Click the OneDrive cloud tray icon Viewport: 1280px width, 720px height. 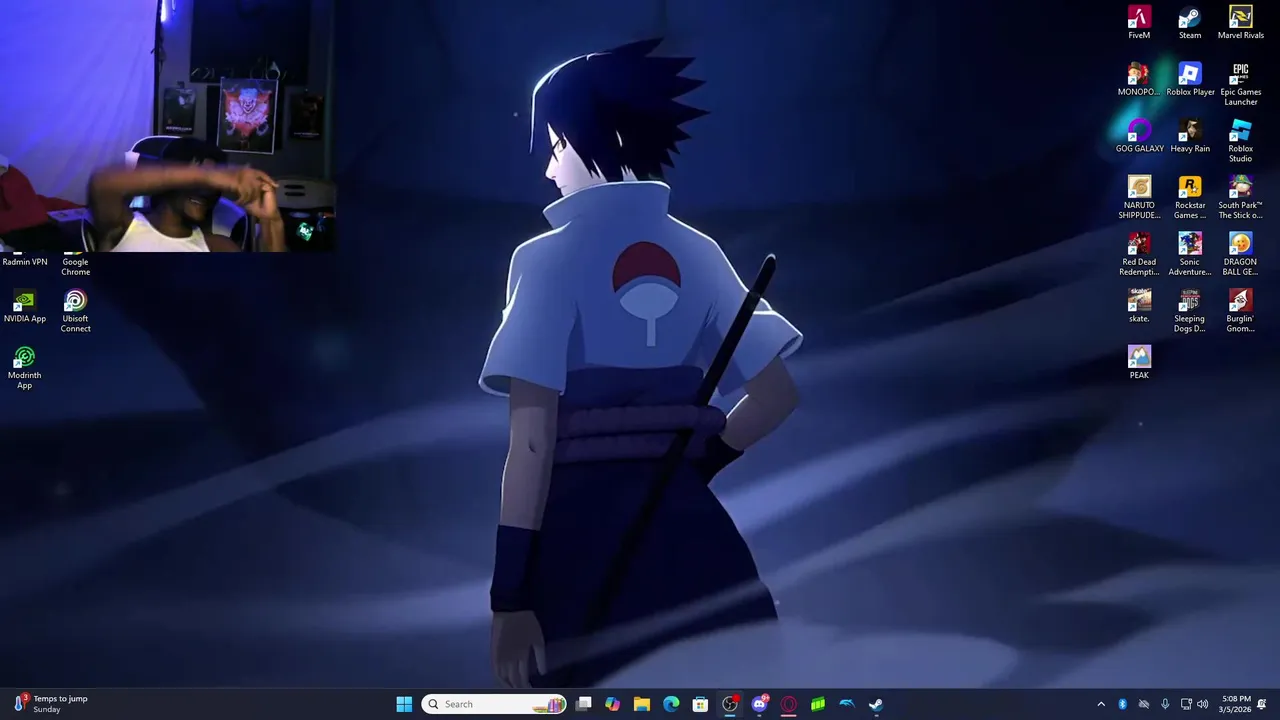click(1144, 704)
